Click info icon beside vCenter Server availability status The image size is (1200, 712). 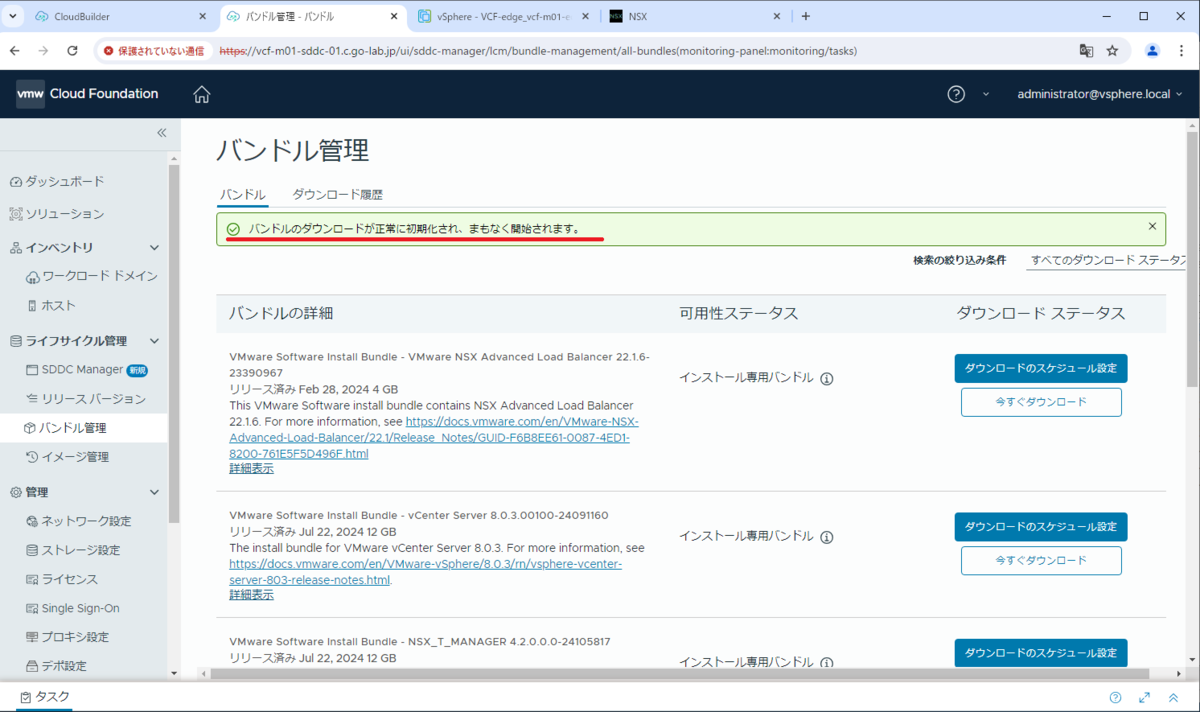[x=827, y=537]
